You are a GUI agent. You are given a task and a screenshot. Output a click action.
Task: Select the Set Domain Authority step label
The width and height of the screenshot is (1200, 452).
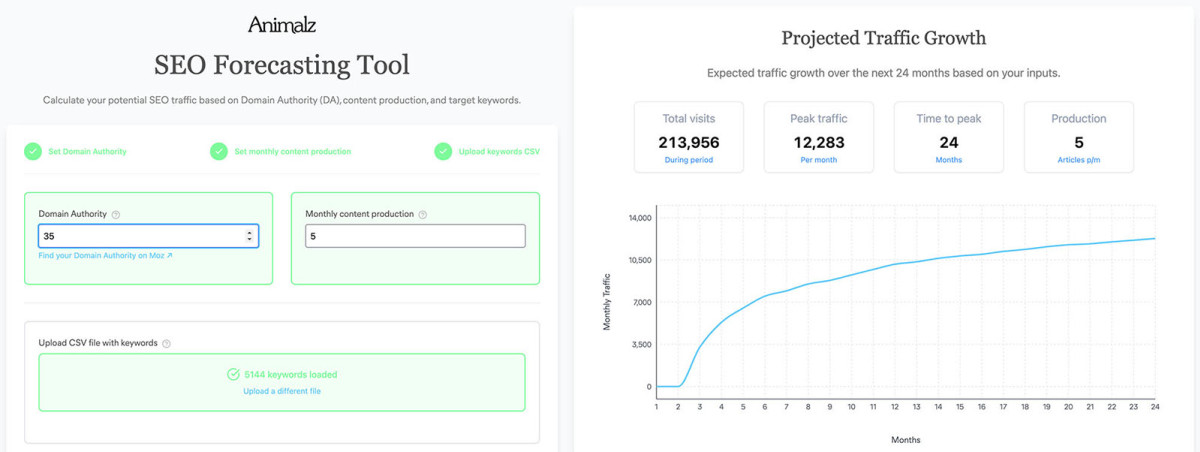[88, 152]
